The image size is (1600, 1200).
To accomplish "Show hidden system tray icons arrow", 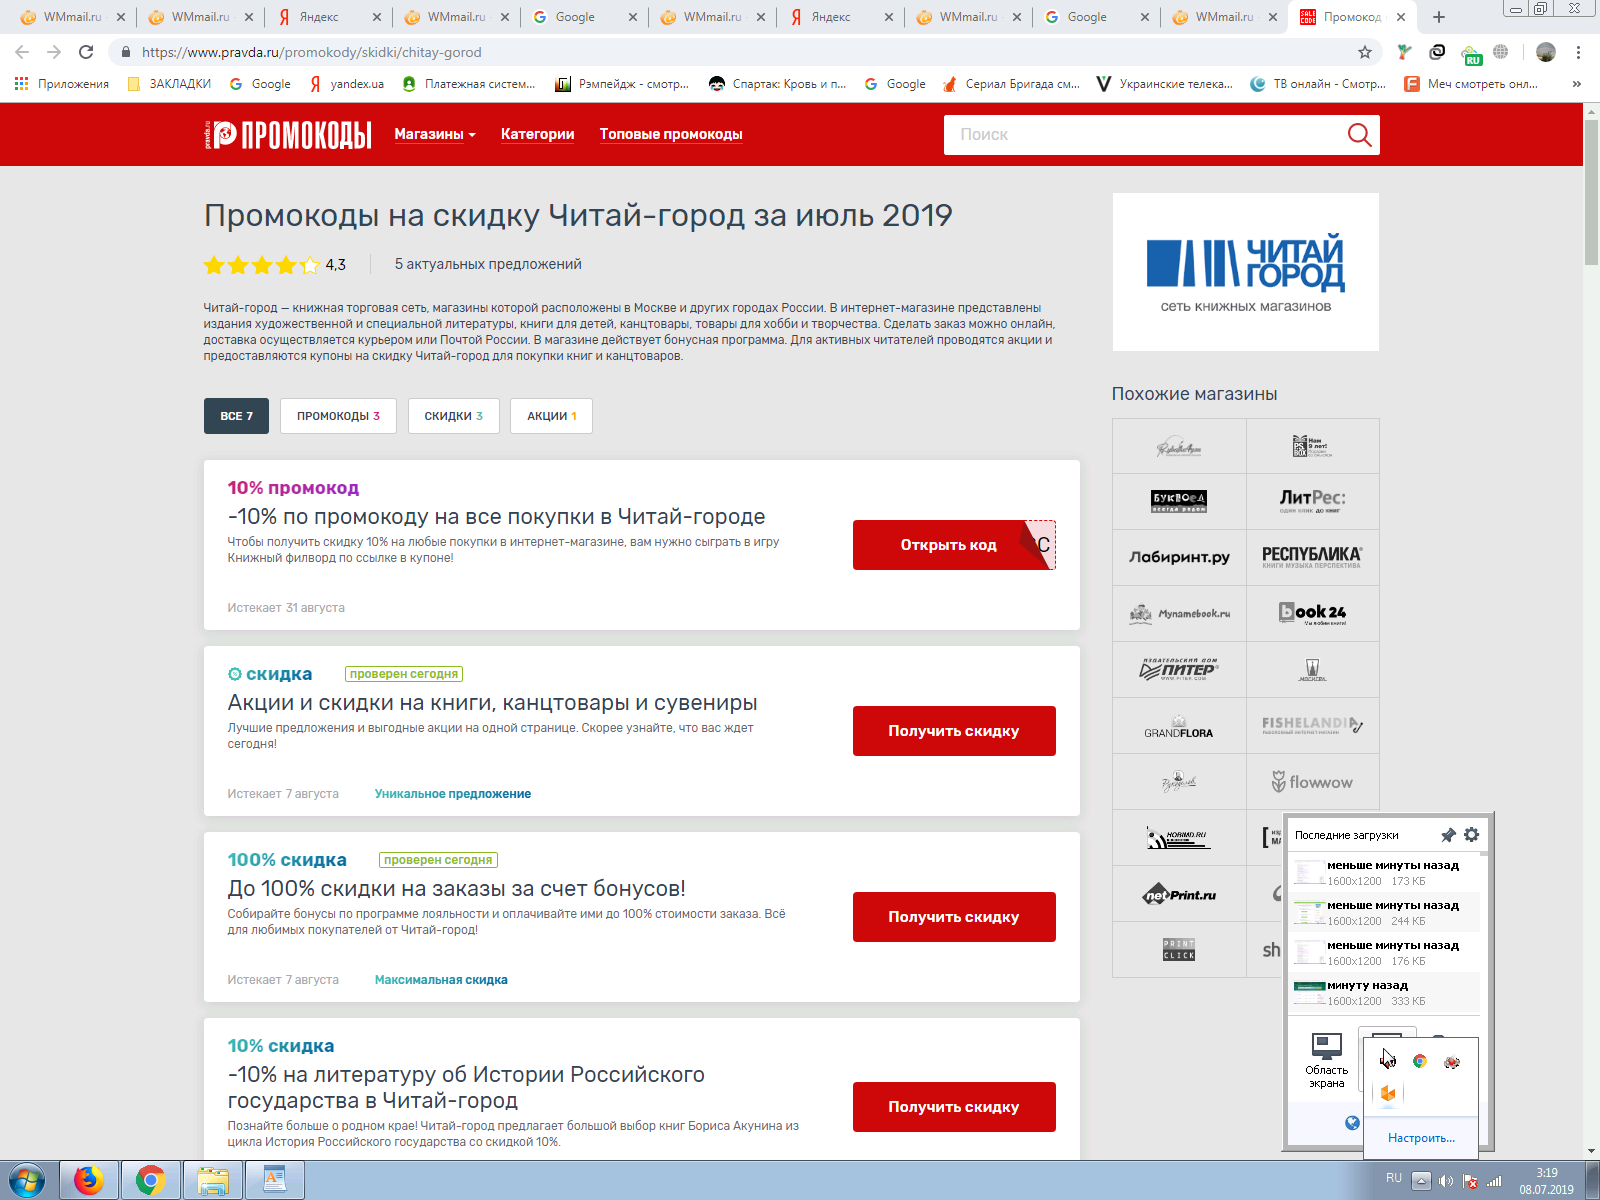I will point(1421,1181).
